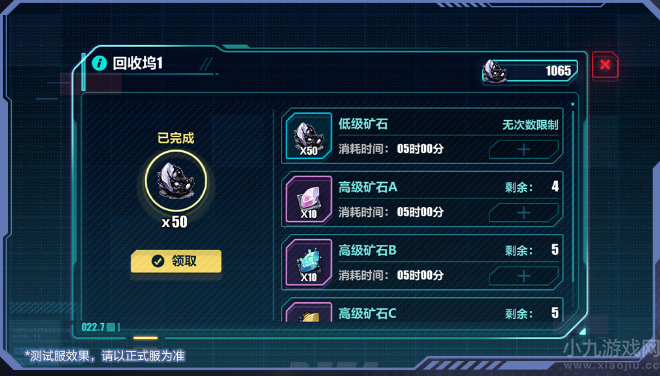This screenshot has height=376, width=660.
Task: Click the completed ore reward circle
Action: (176, 181)
